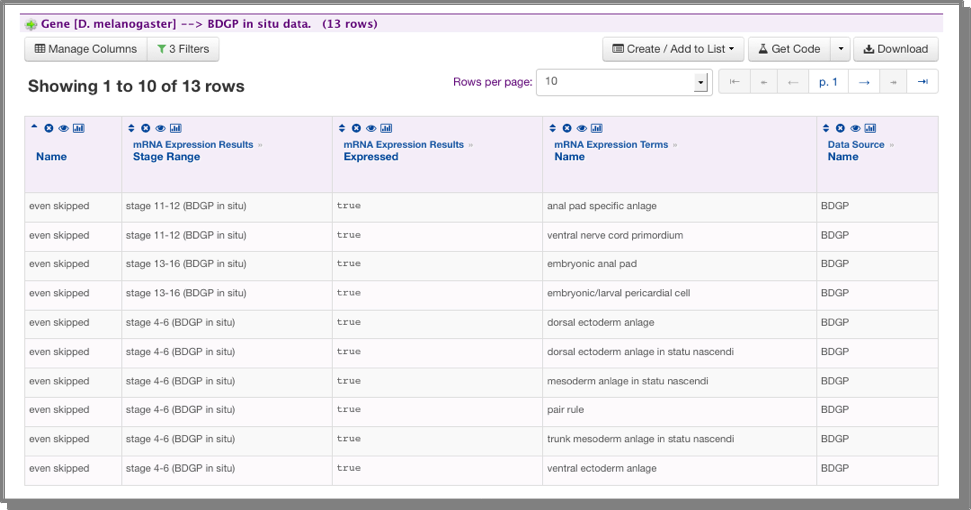Toggle visibility of gene Name column
Screen dimensions: 971x510
pos(64,128)
